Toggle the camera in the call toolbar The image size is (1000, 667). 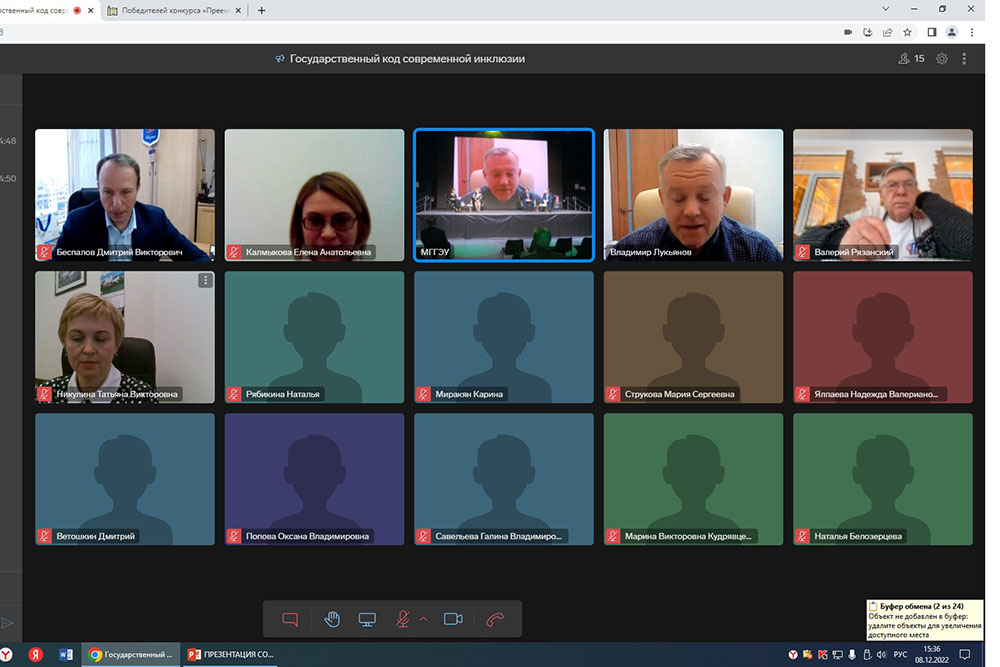click(453, 619)
